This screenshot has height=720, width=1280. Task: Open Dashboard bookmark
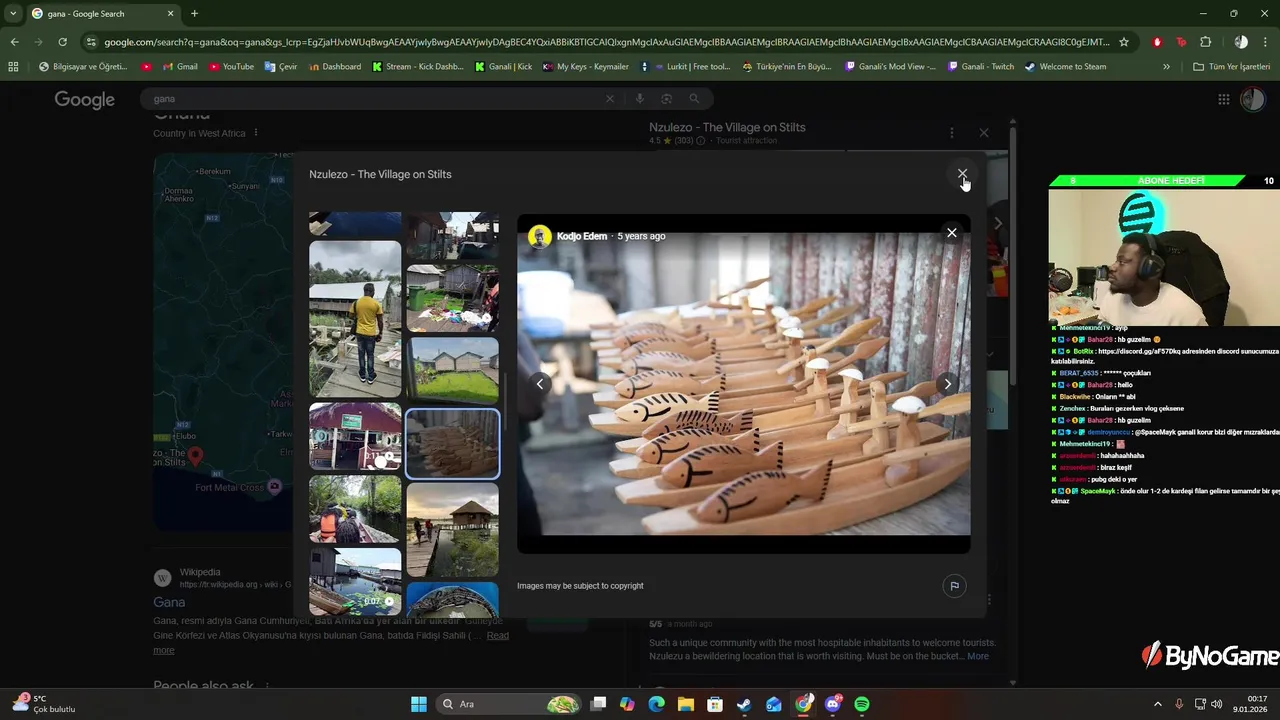(335, 67)
